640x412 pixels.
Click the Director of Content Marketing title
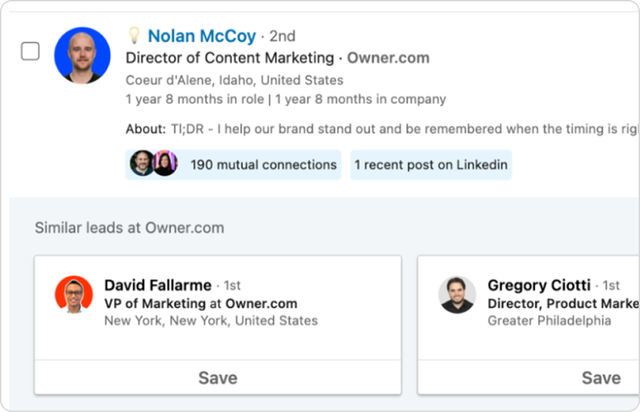pyautogui.click(x=230, y=58)
